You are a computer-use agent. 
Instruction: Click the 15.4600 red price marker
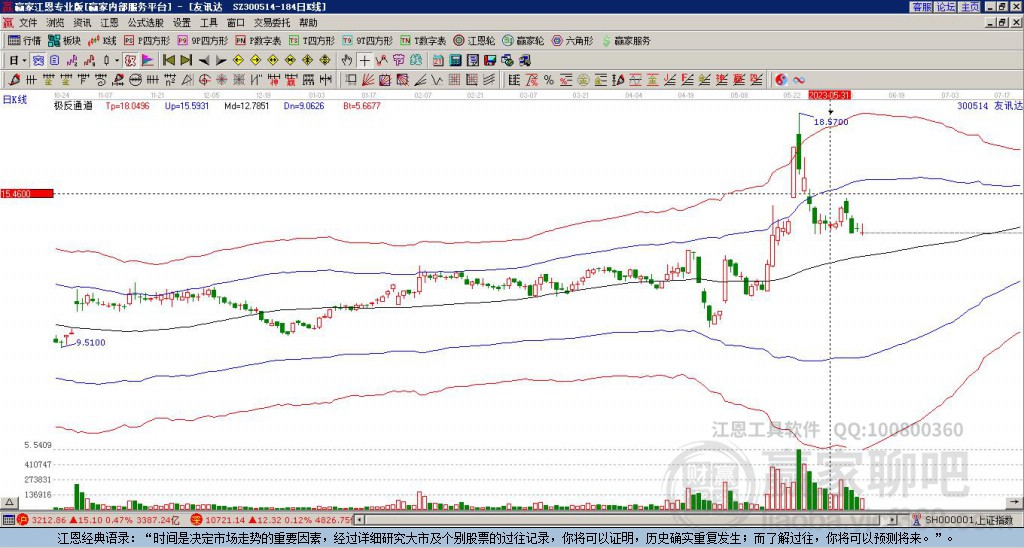point(26,194)
